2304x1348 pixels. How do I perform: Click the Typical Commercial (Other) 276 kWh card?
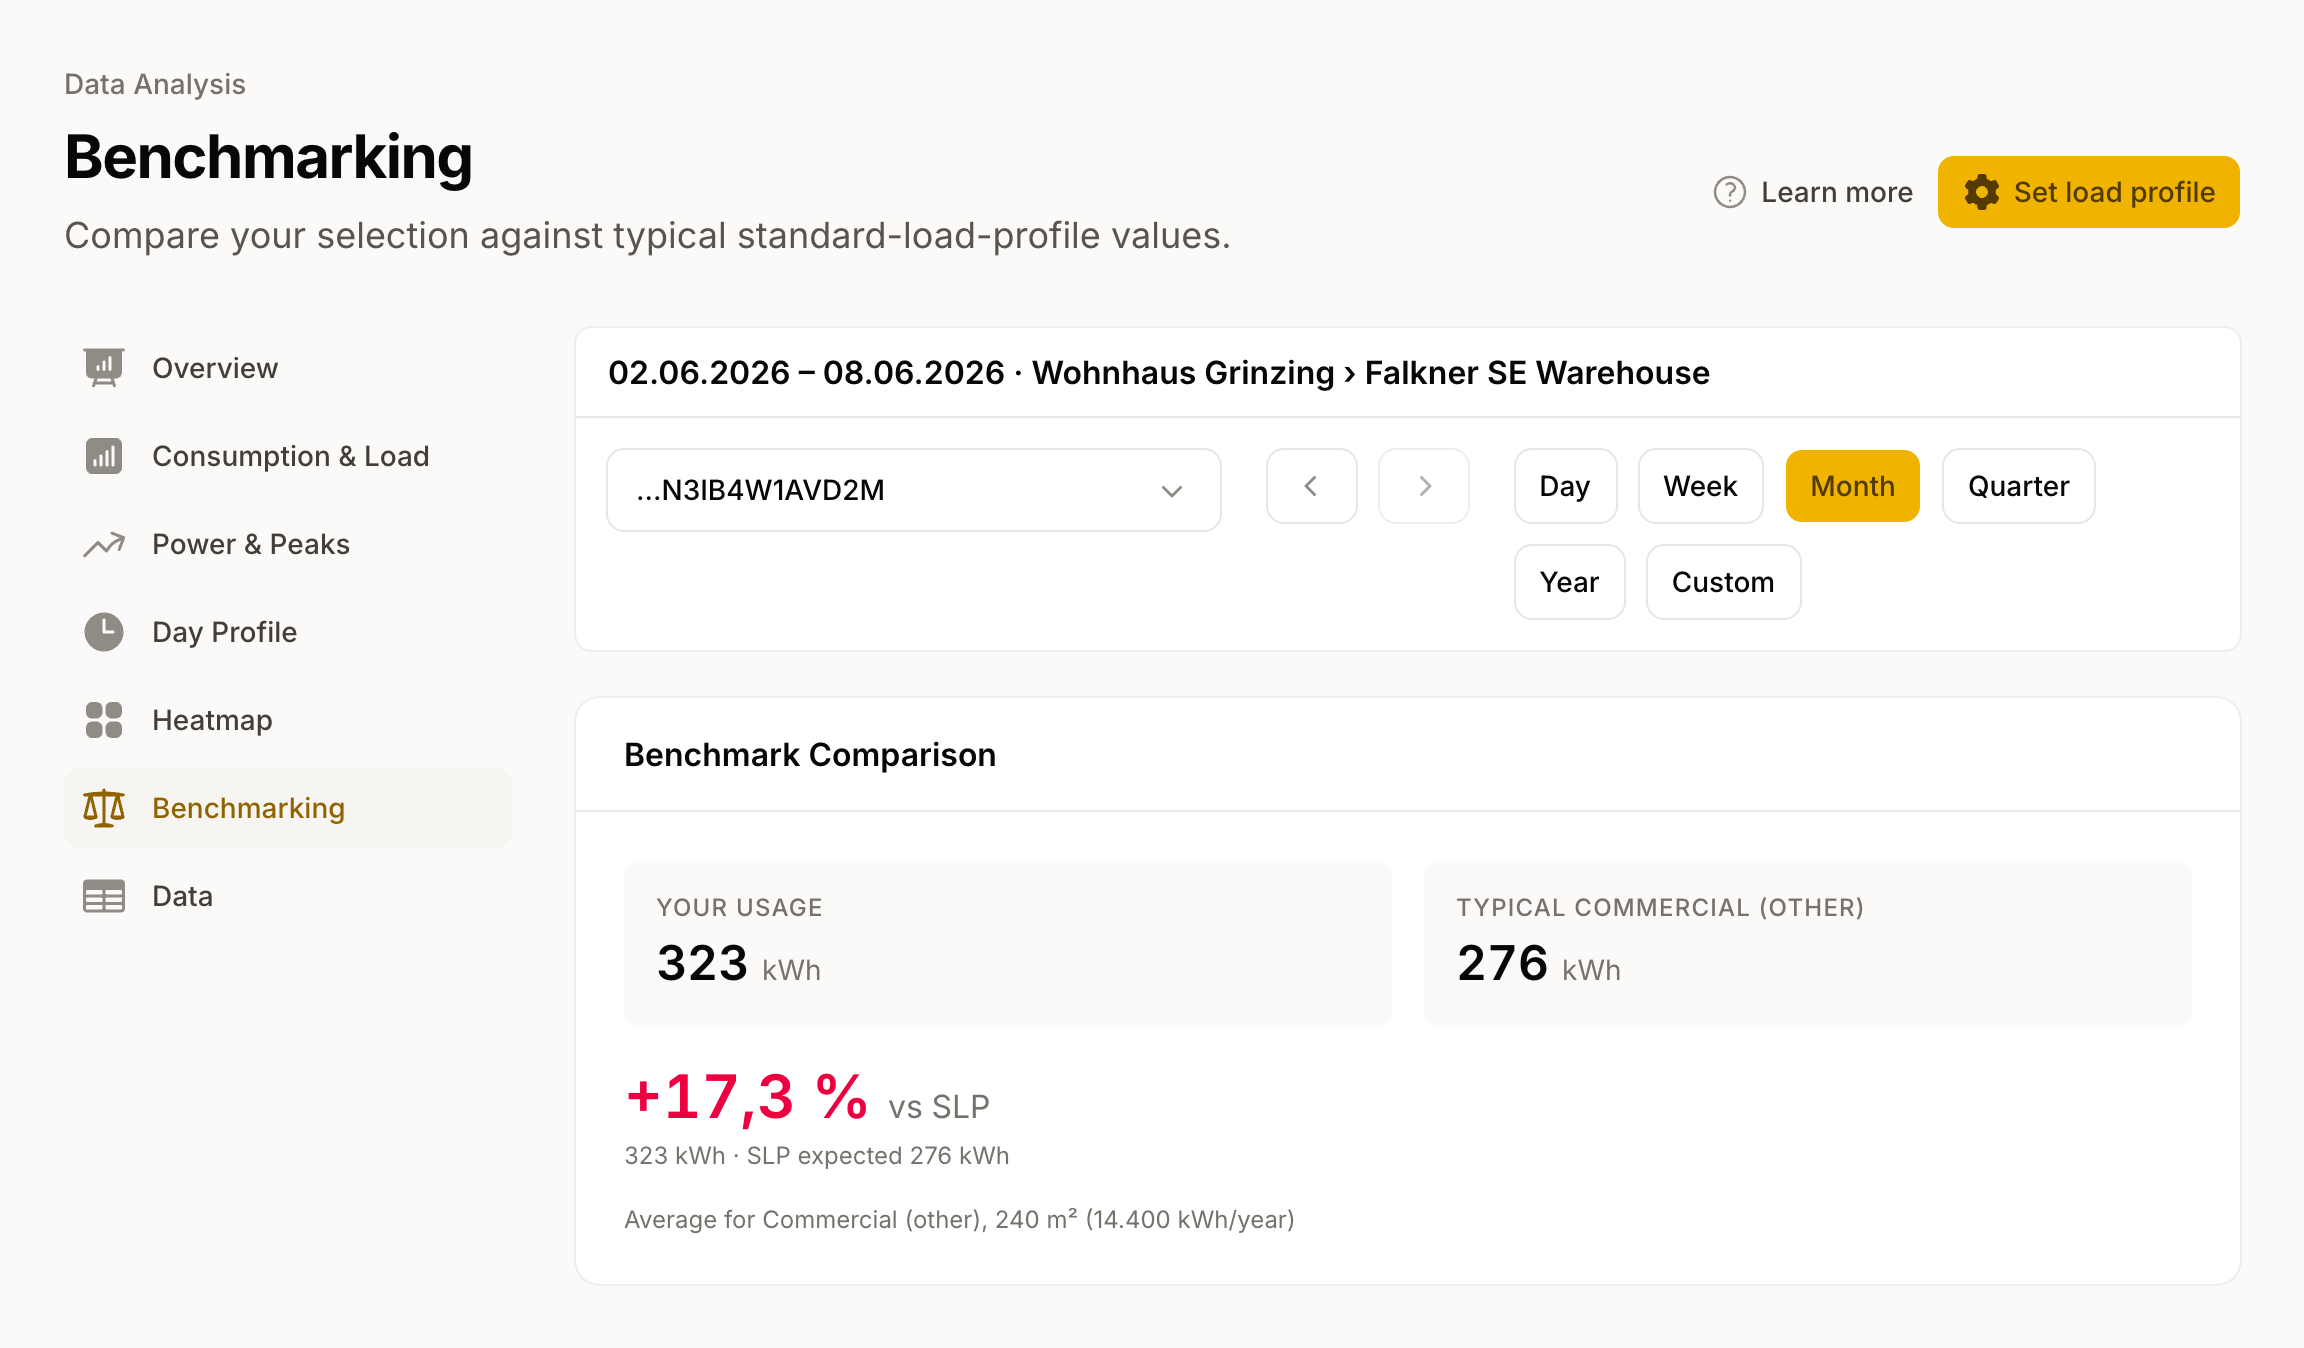(1808, 943)
